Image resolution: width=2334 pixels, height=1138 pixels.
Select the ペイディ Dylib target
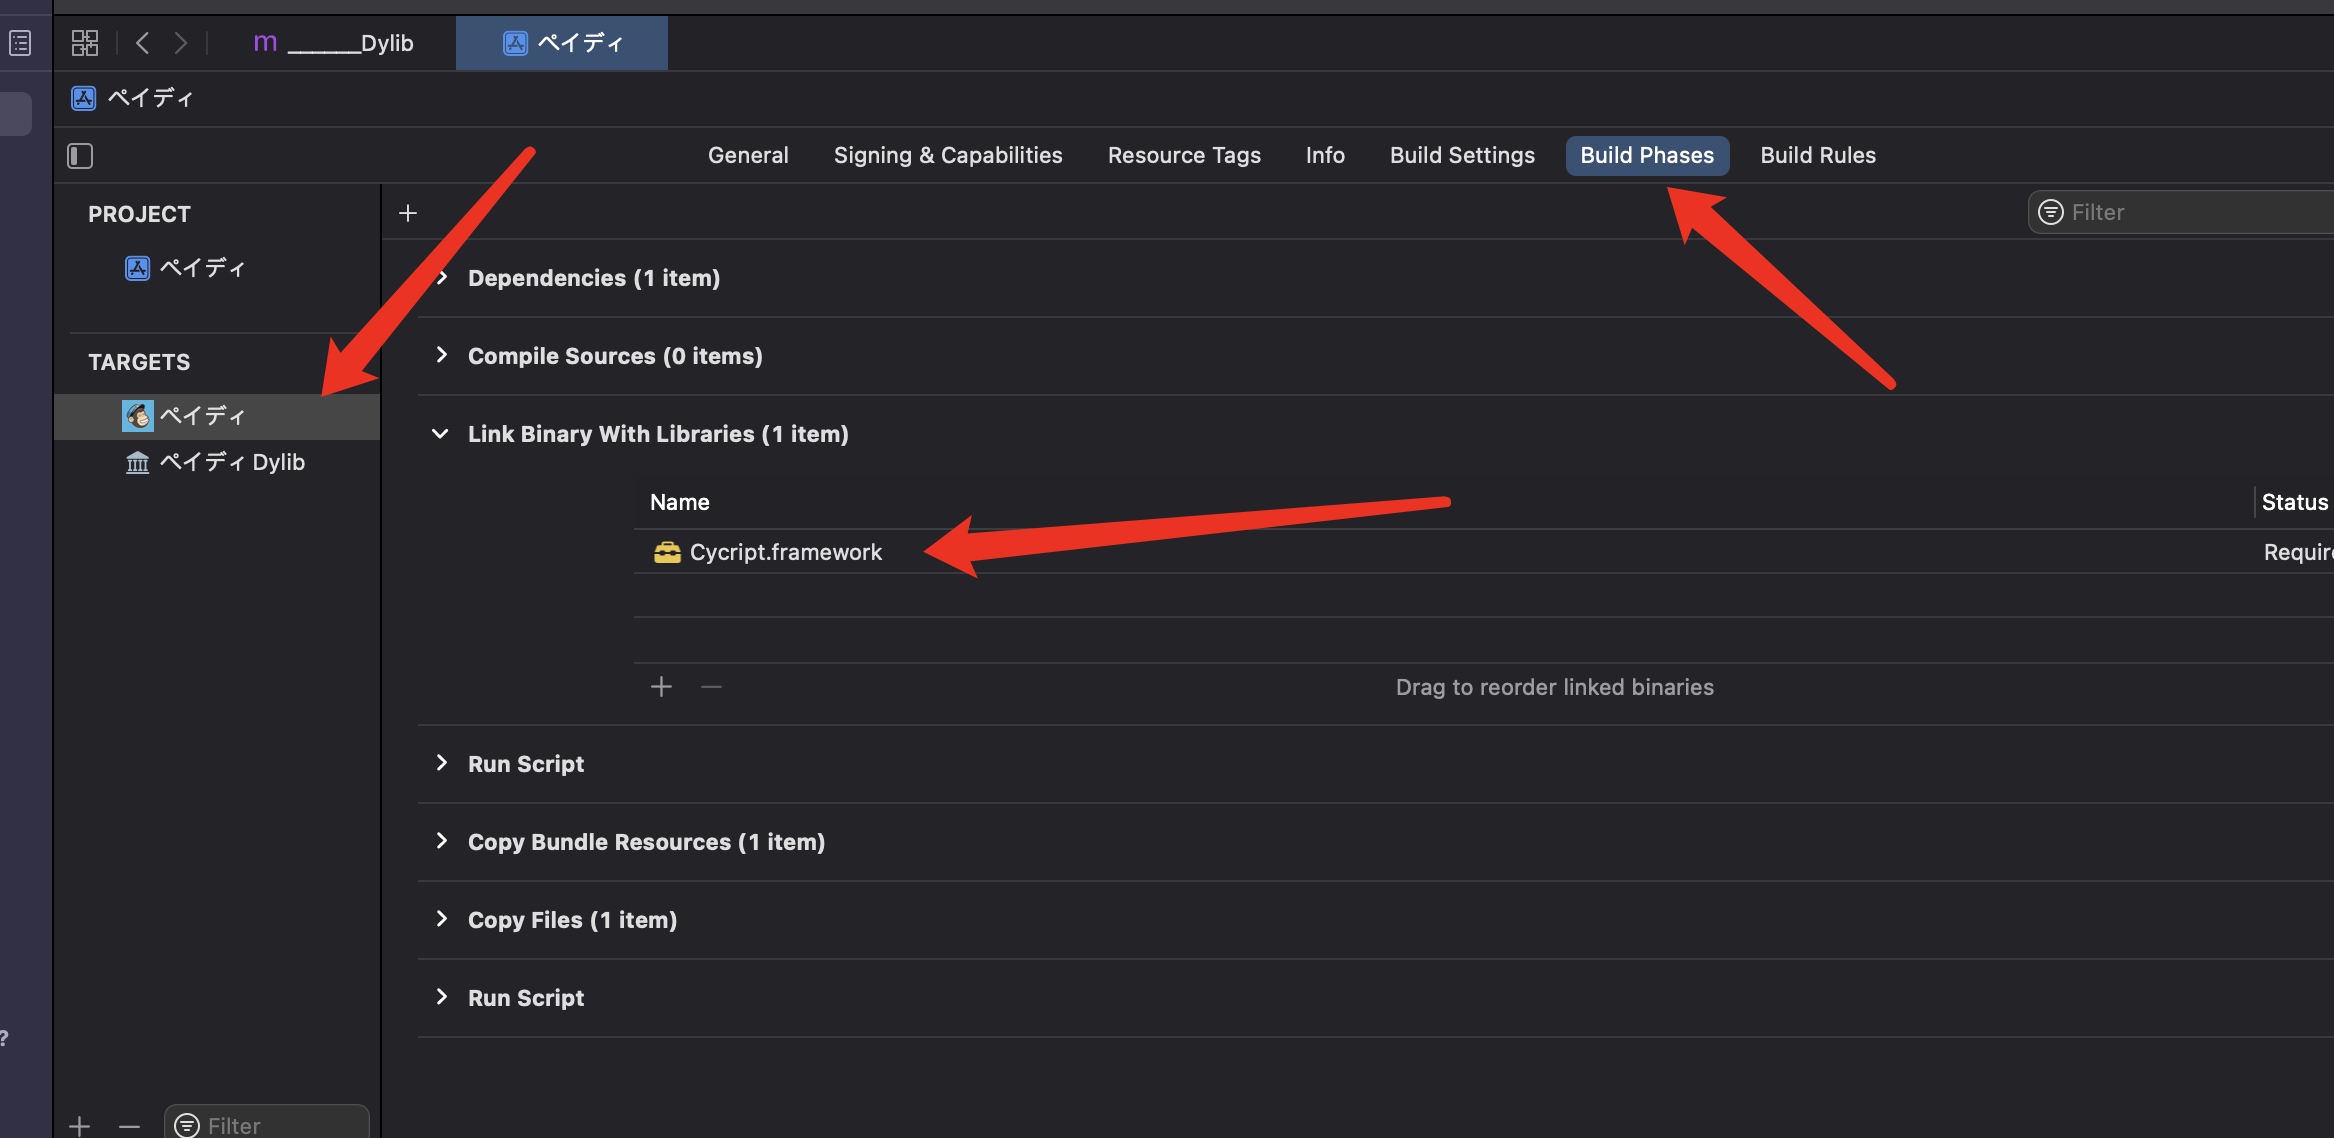[232, 462]
